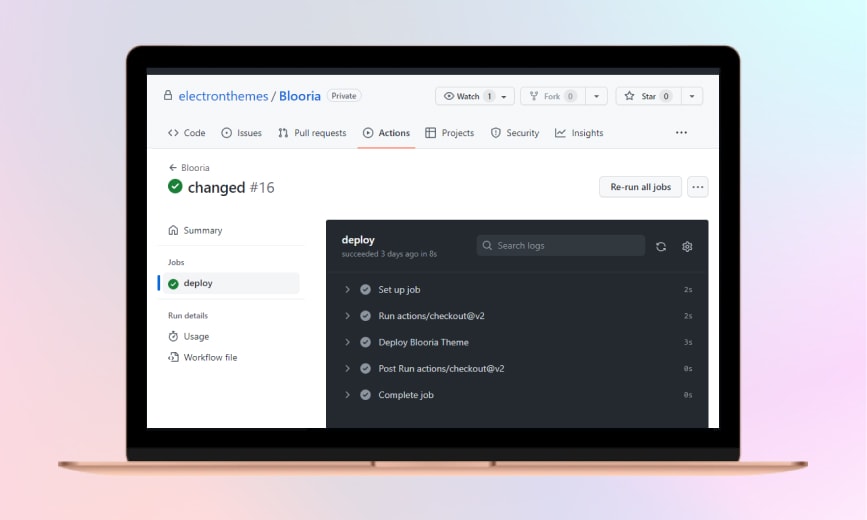This screenshot has height=520, width=867.
Task: Select the deploy job in sidebar
Action: [231, 283]
